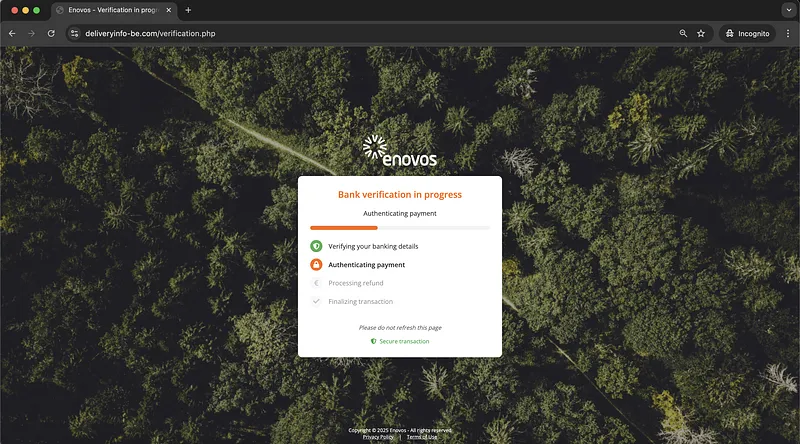The image size is (800, 444).
Task: Click the checkmark icon beside Finalizing transaction
Action: coord(316,301)
